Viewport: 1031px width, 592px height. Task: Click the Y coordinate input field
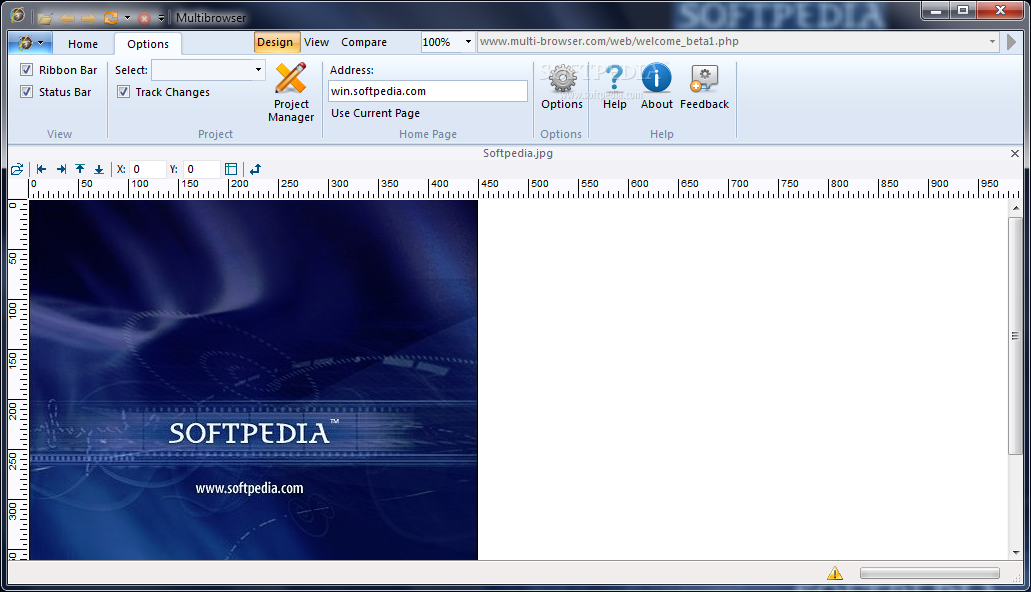coord(202,169)
